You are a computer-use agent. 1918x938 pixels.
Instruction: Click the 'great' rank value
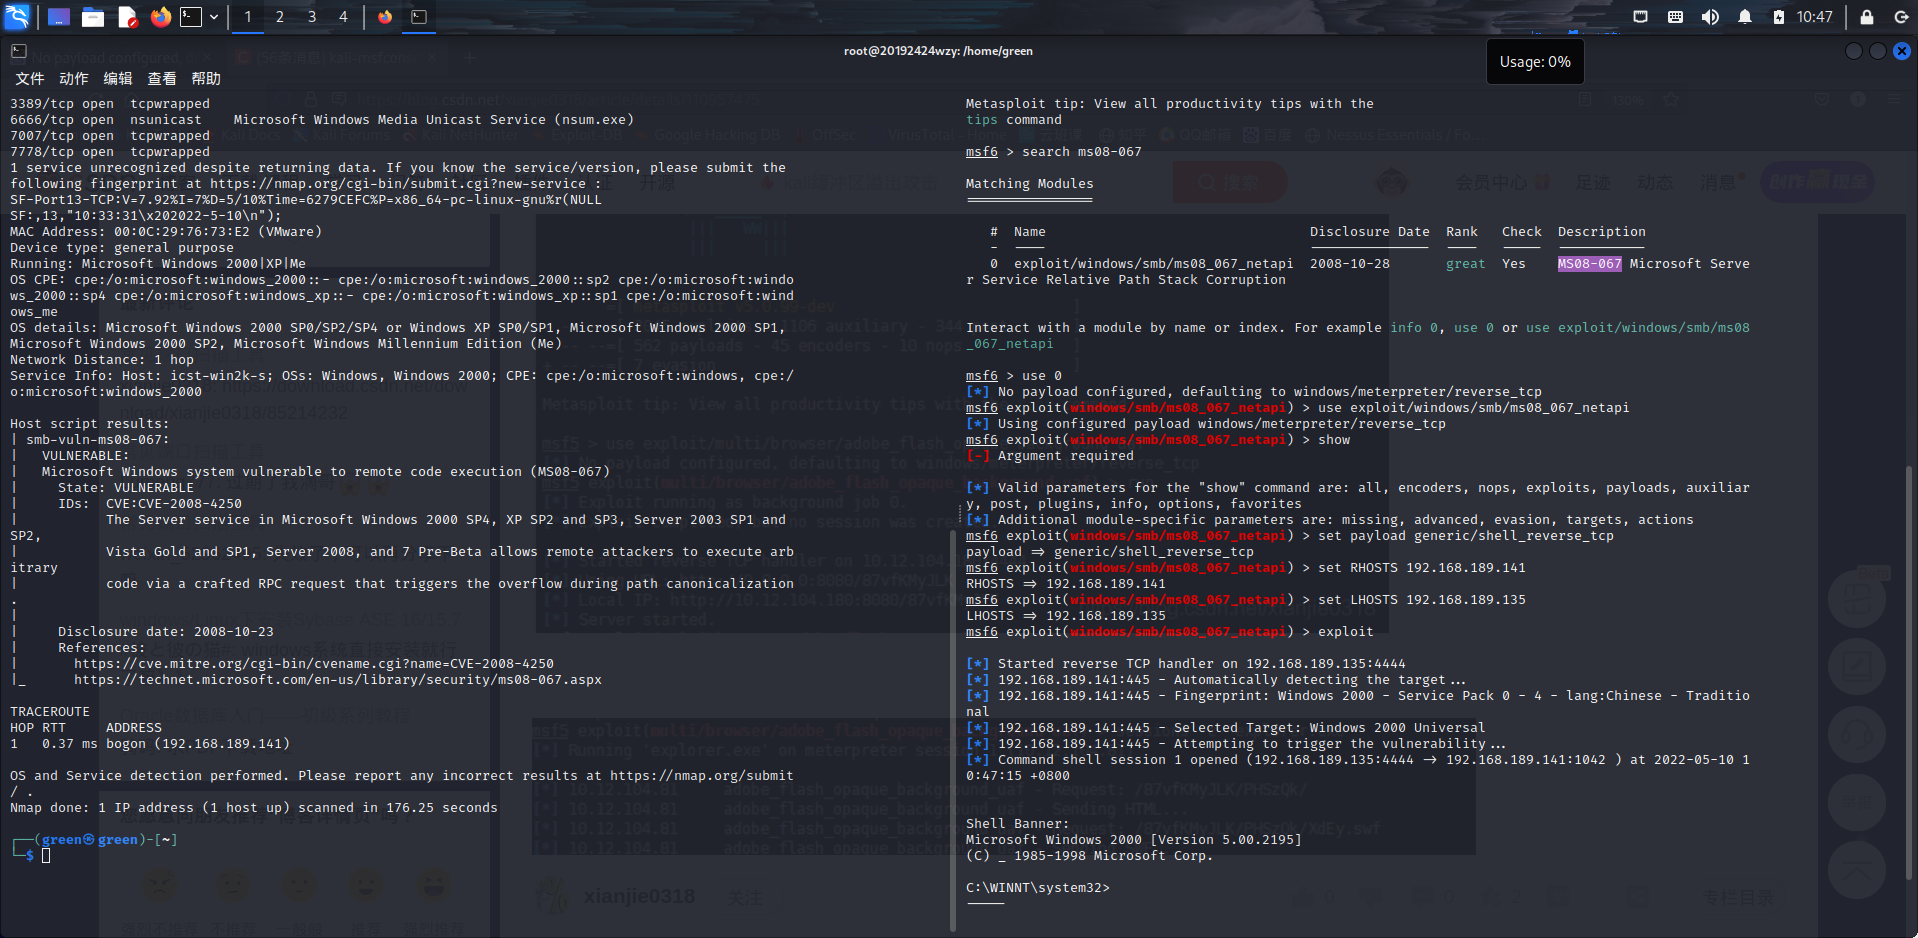click(1466, 264)
